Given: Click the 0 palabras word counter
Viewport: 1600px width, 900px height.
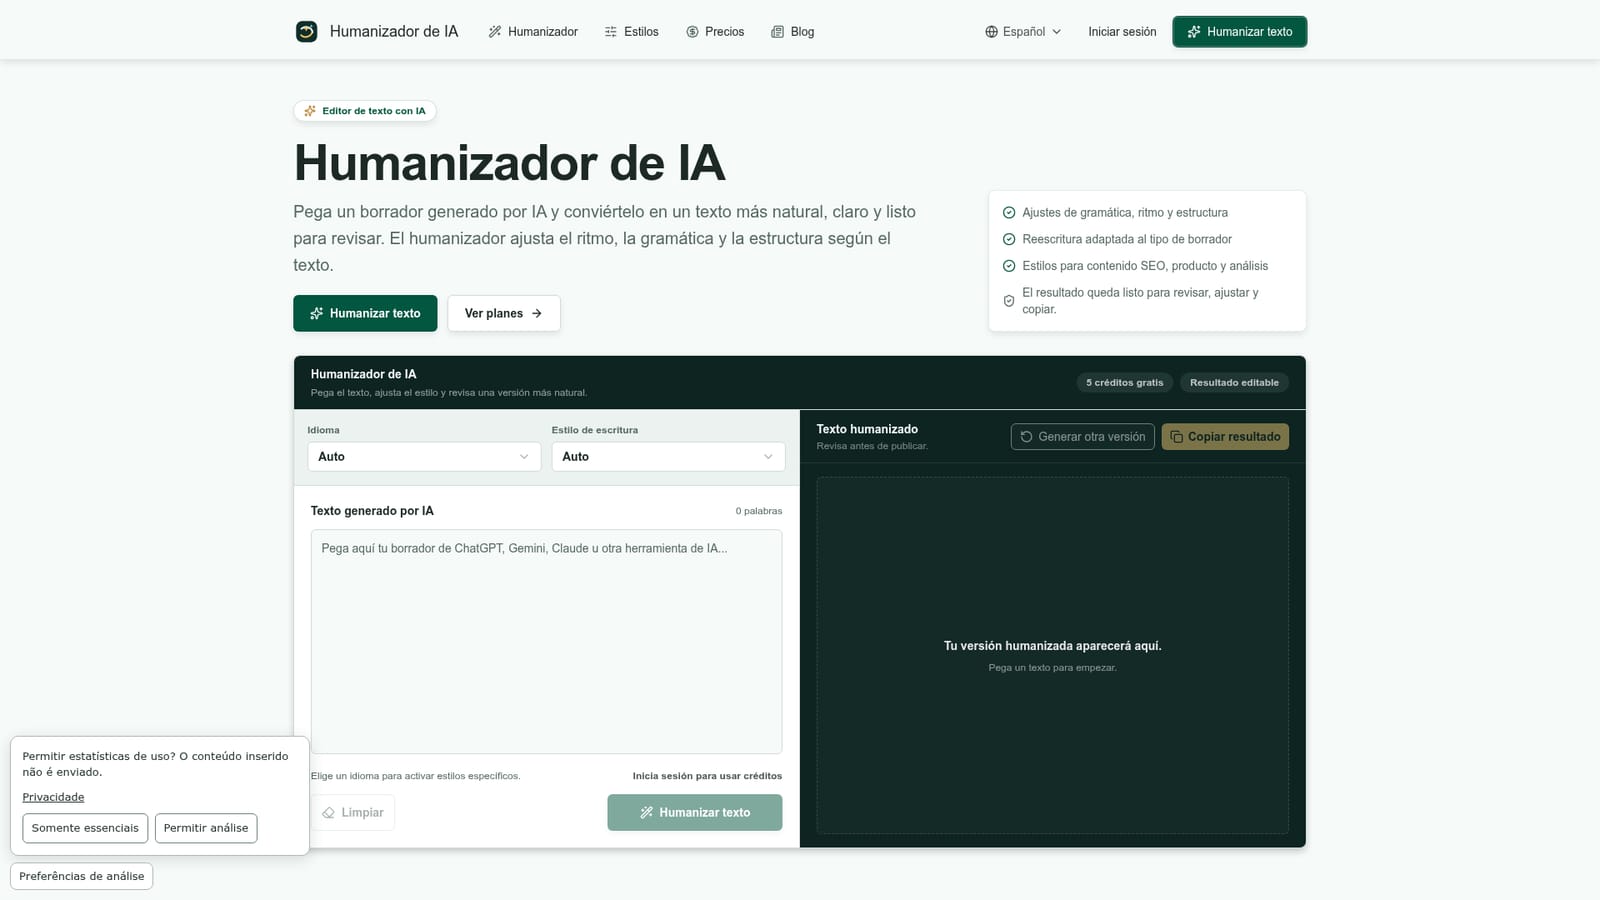Looking at the screenshot, I should click(x=759, y=511).
